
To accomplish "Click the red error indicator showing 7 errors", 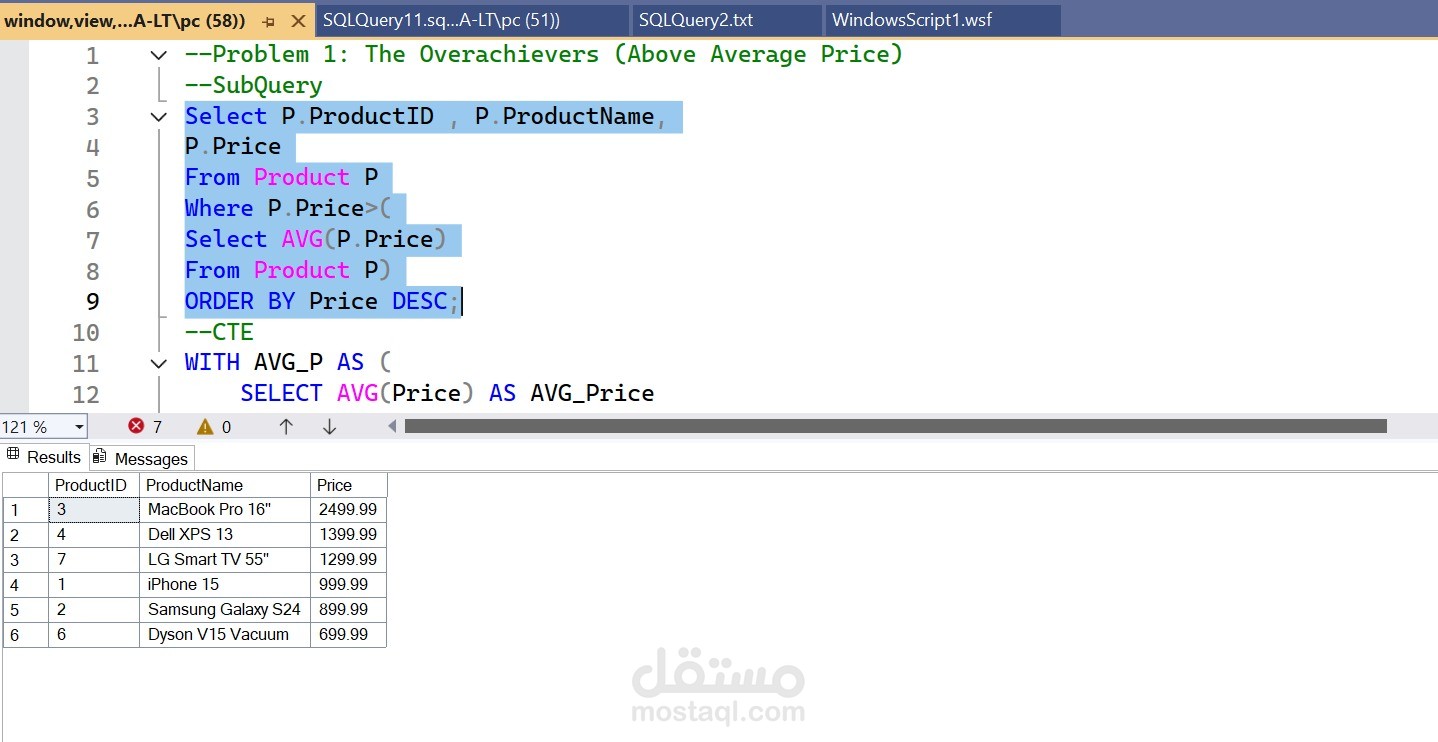I will point(145,427).
